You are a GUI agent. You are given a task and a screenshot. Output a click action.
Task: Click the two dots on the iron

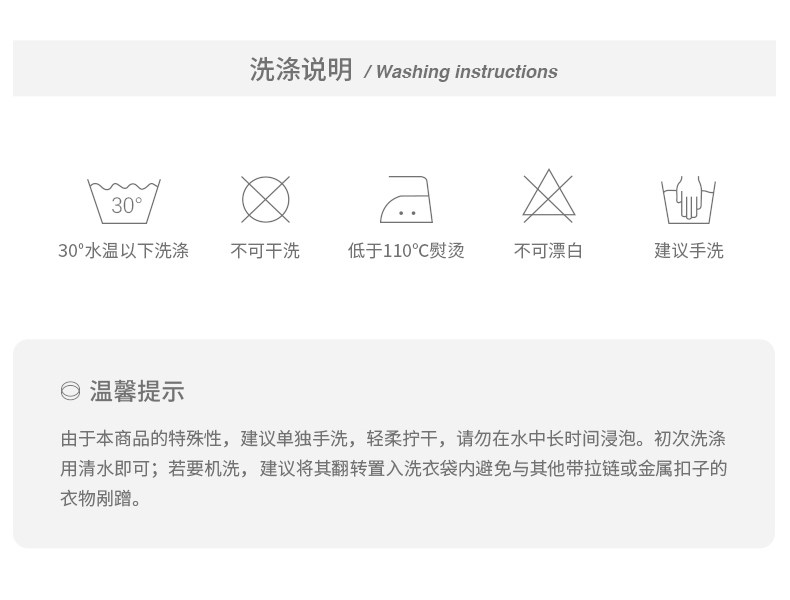[x=407, y=213]
